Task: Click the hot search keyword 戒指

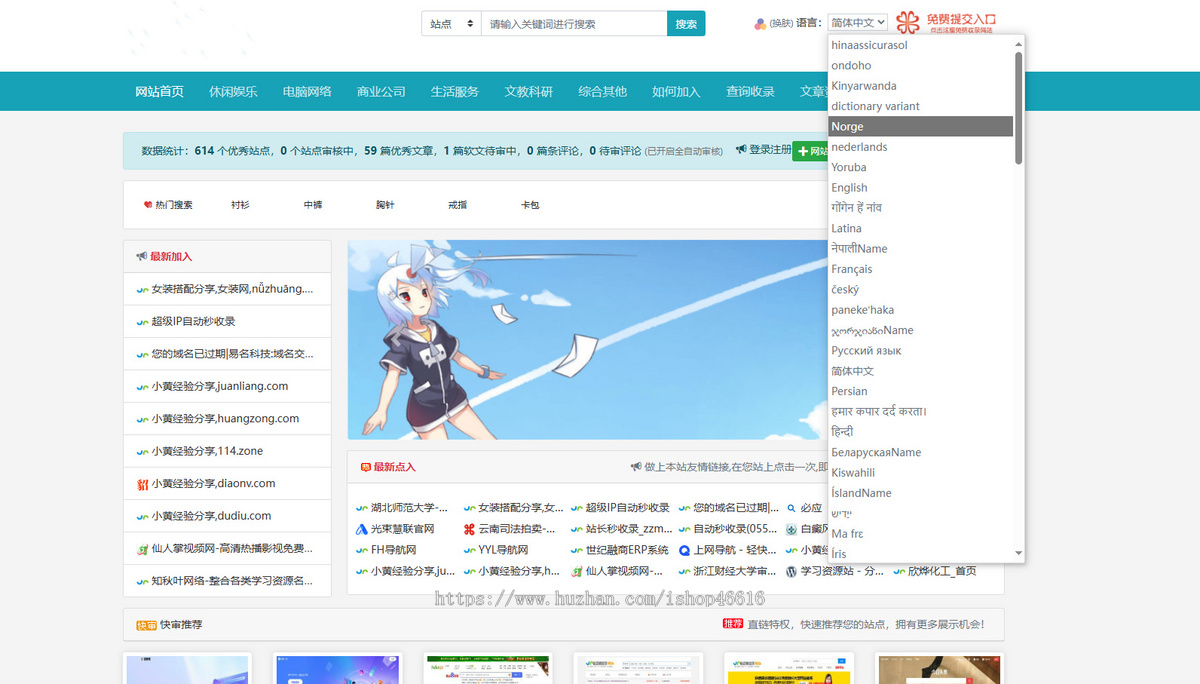Action: [x=457, y=204]
